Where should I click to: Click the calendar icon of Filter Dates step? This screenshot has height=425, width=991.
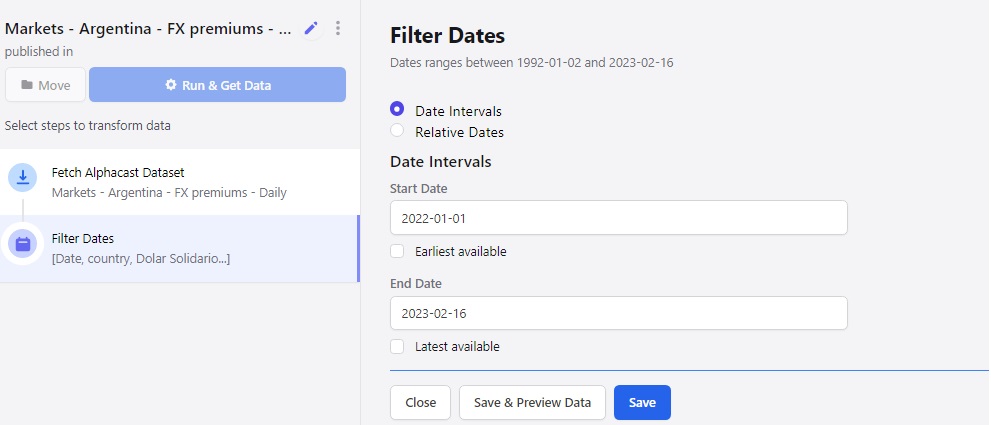tap(23, 243)
